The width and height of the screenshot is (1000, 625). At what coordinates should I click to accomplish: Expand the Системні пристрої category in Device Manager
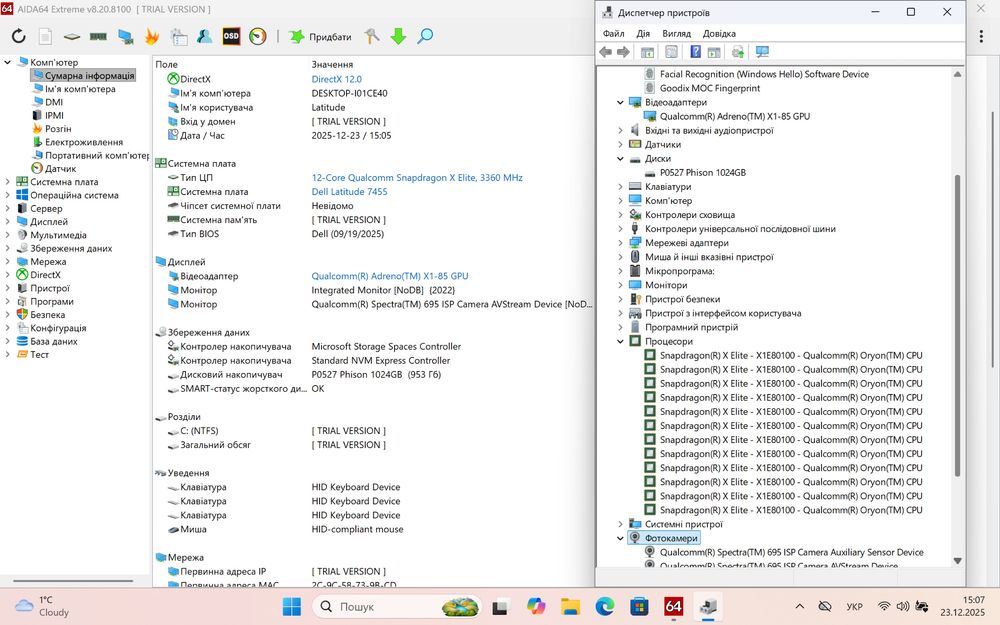[620, 524]
